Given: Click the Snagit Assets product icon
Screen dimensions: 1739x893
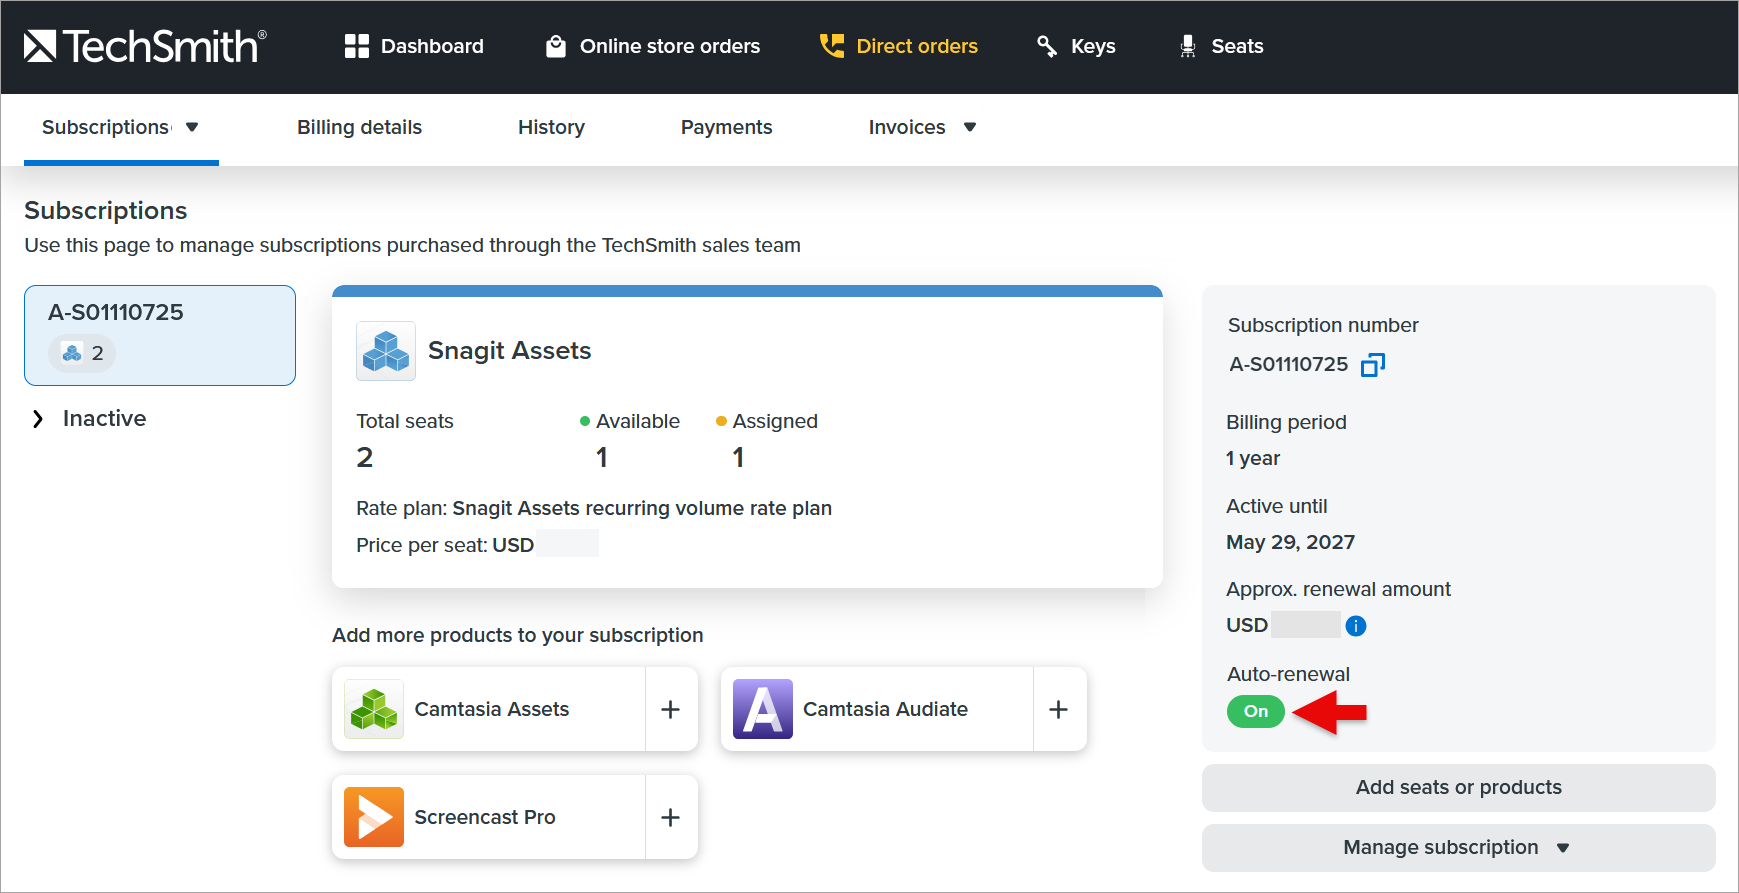Looking at the screenshot, I should pos(386,351).
